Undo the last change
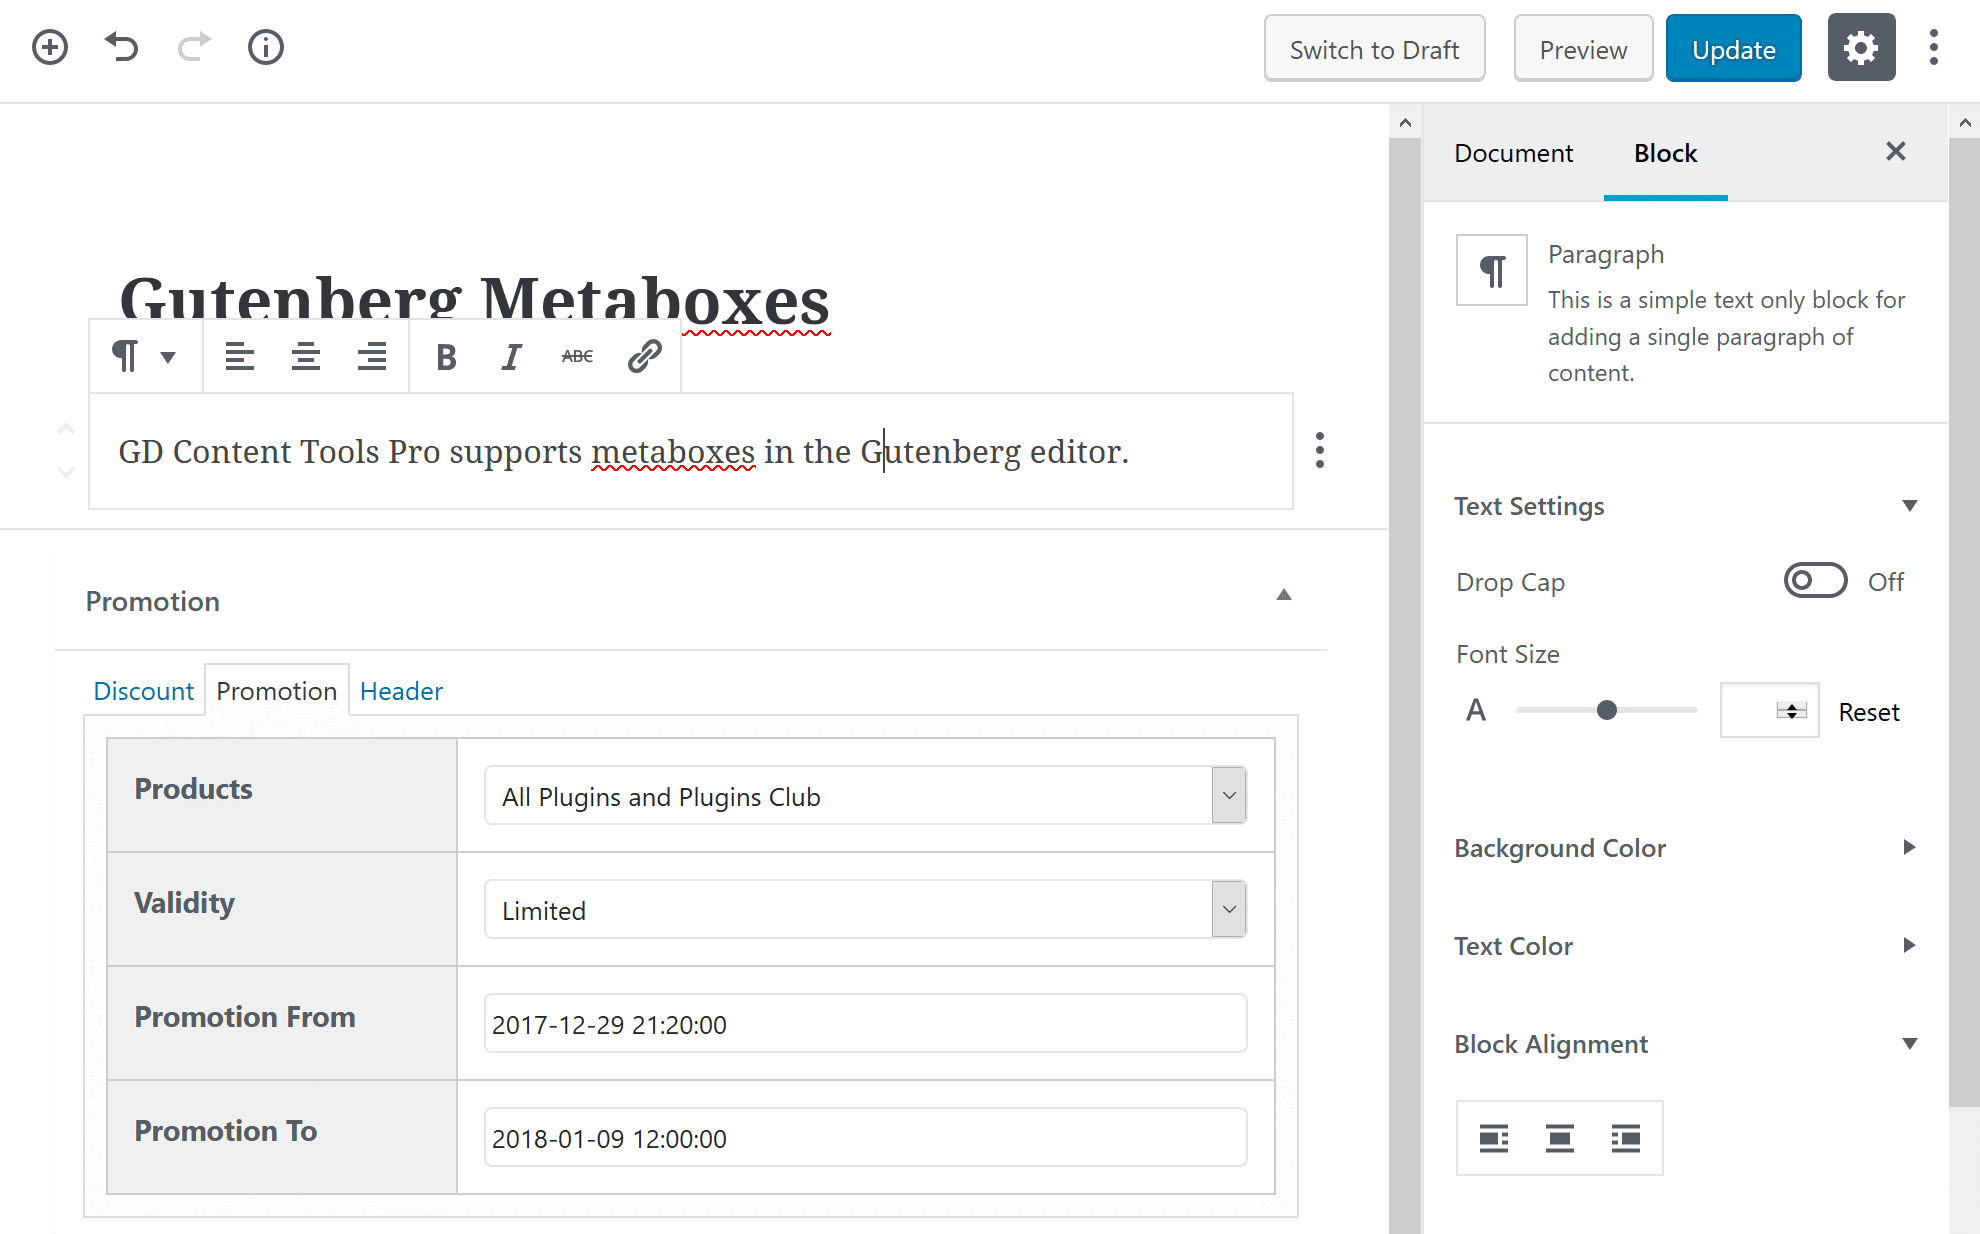This screenshot has width=1980, height=1234. 121,48
